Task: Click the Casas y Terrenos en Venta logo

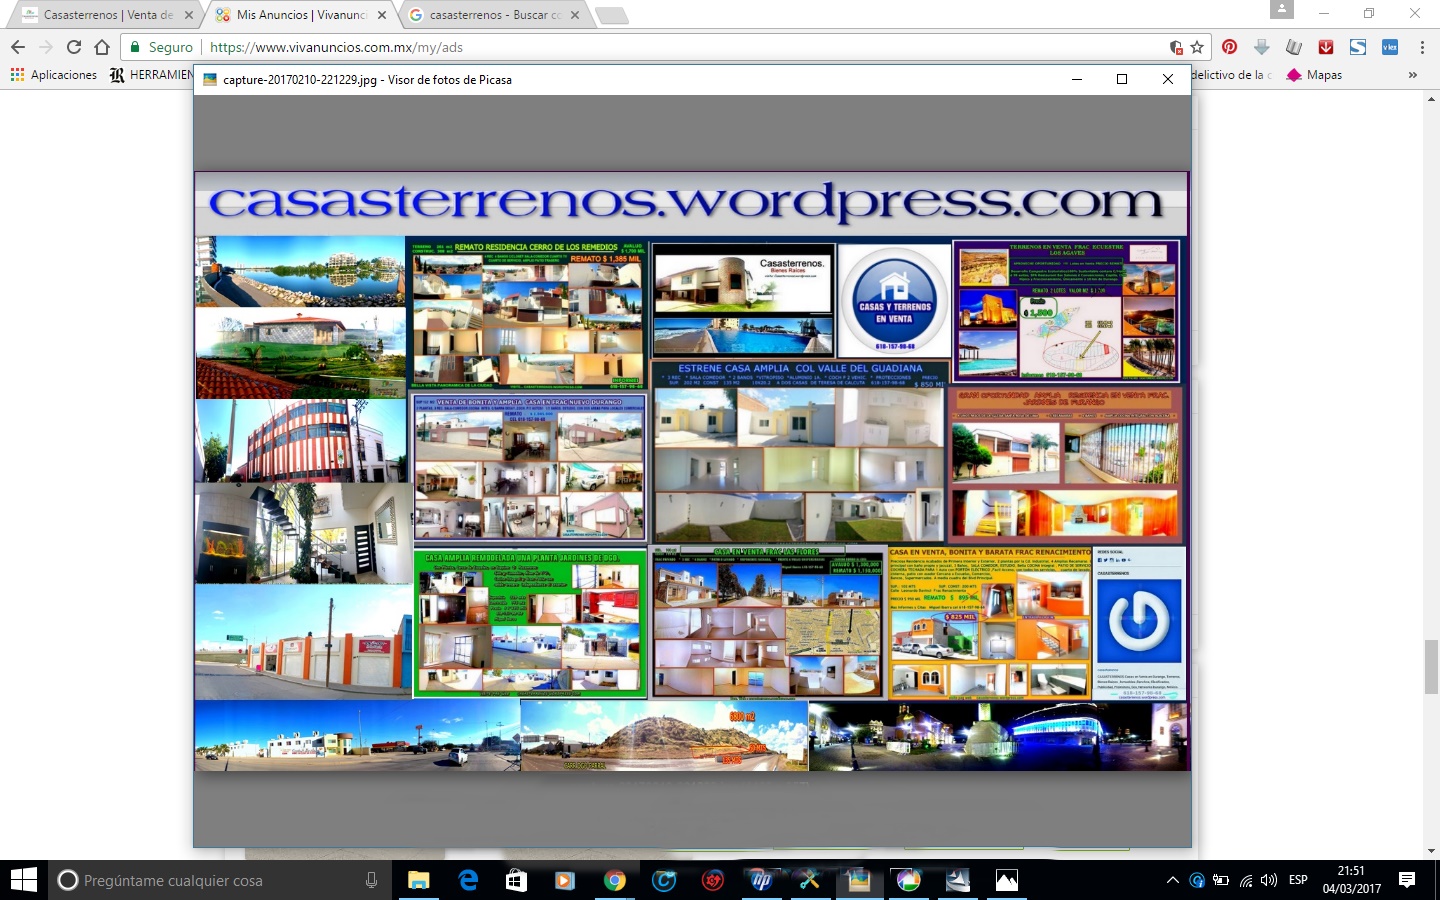Action: point(894,300)
